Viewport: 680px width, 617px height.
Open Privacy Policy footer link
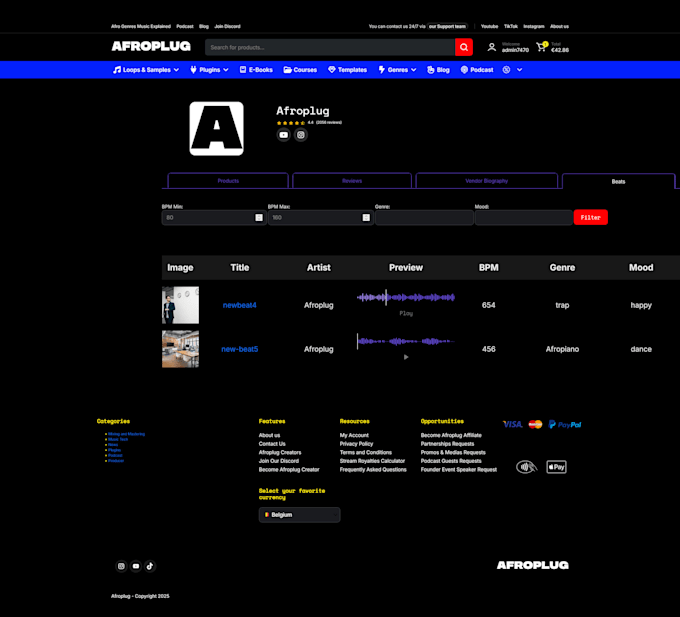coord(356,444)
